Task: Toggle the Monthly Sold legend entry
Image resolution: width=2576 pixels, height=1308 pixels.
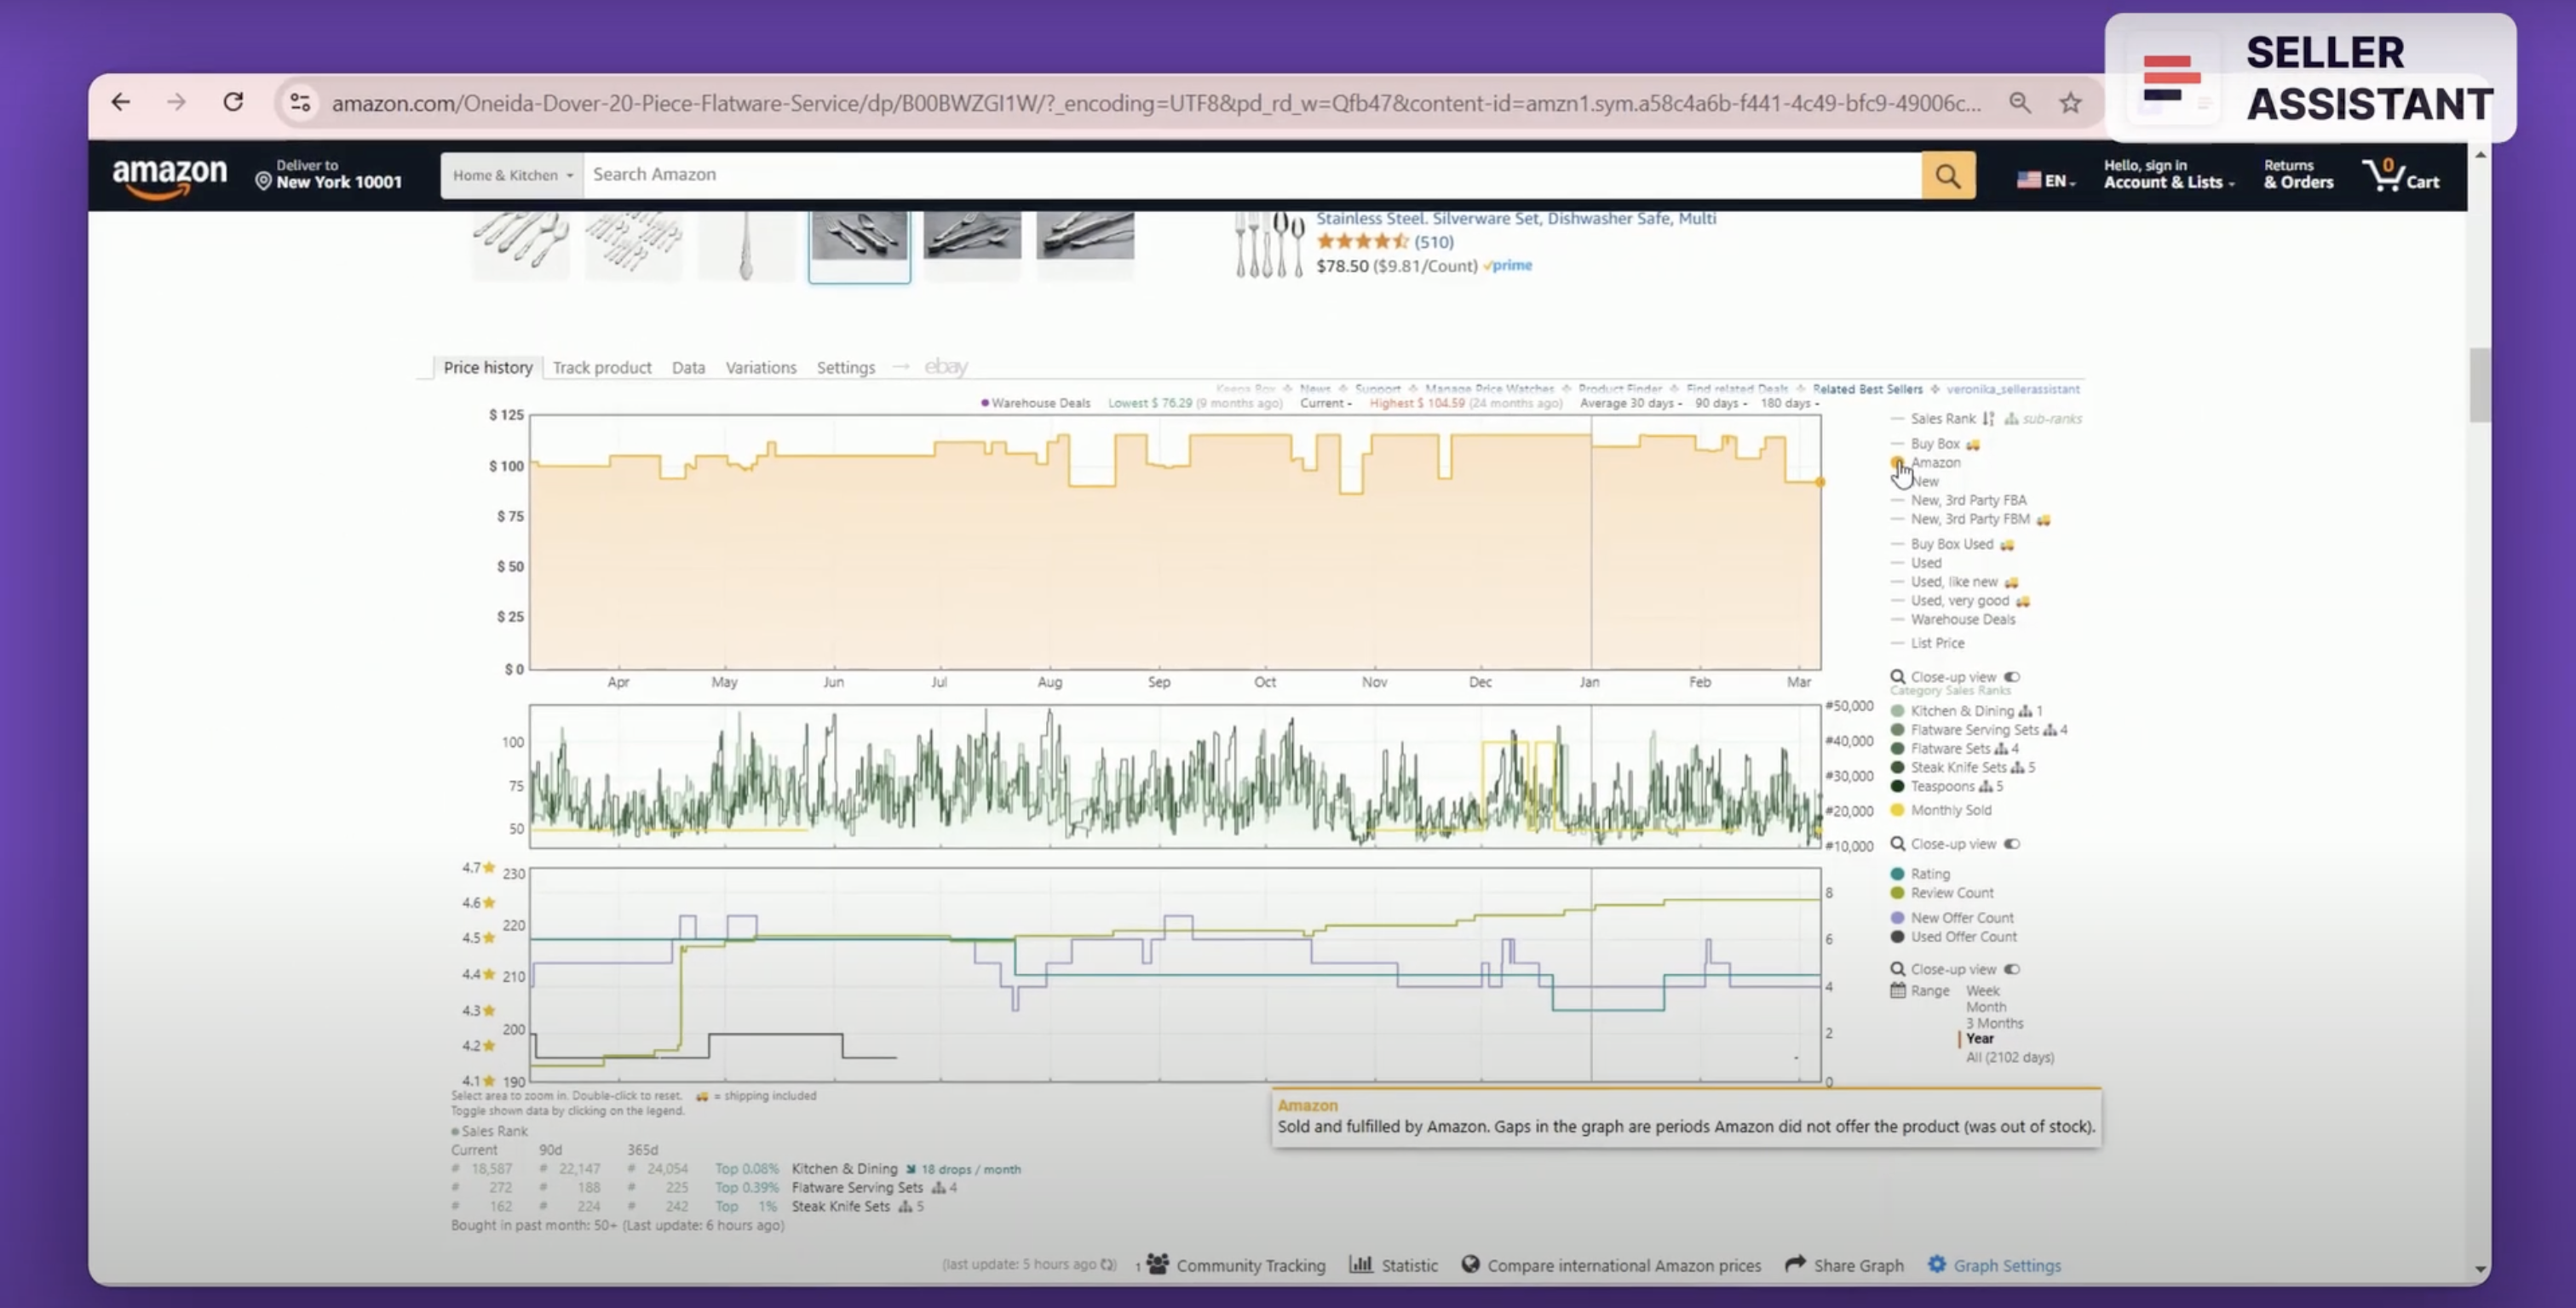Action: click(x=1949, y=810)
